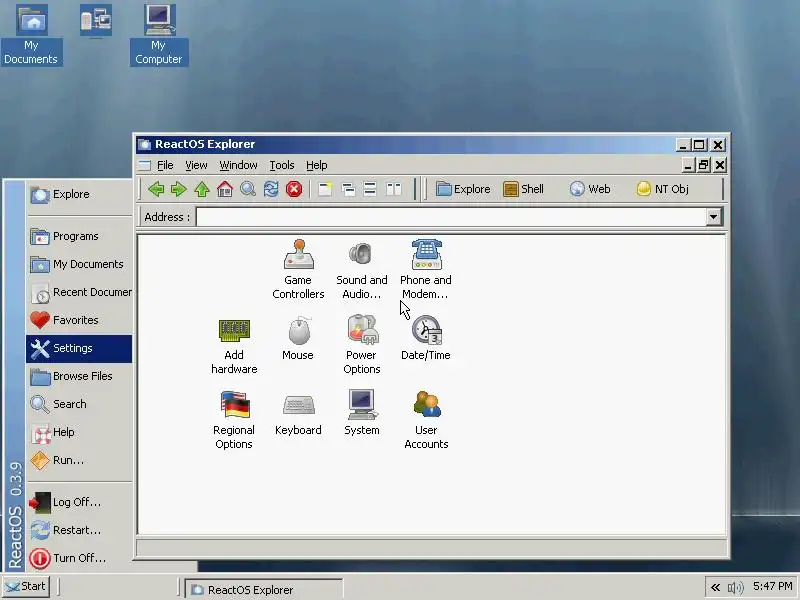Open the Mouse settings icon
The height and width of the screenshot is (600, 800).
click(298, 339)
